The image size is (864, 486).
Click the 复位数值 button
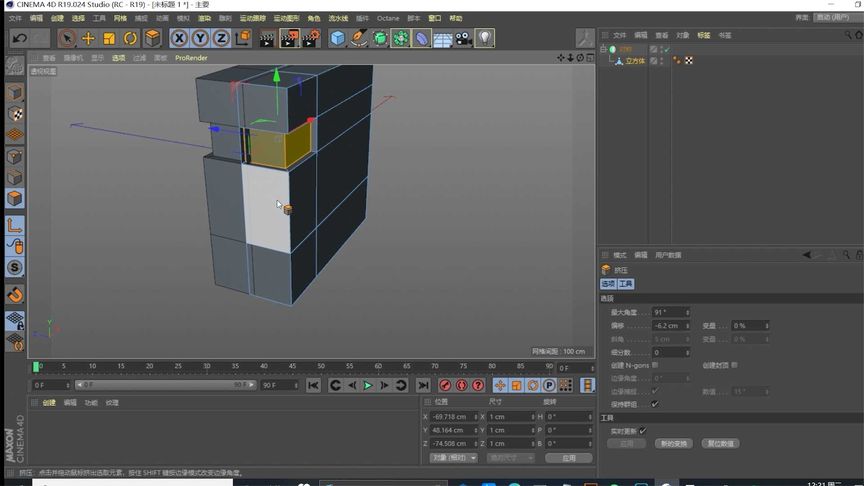click(720, 443)
